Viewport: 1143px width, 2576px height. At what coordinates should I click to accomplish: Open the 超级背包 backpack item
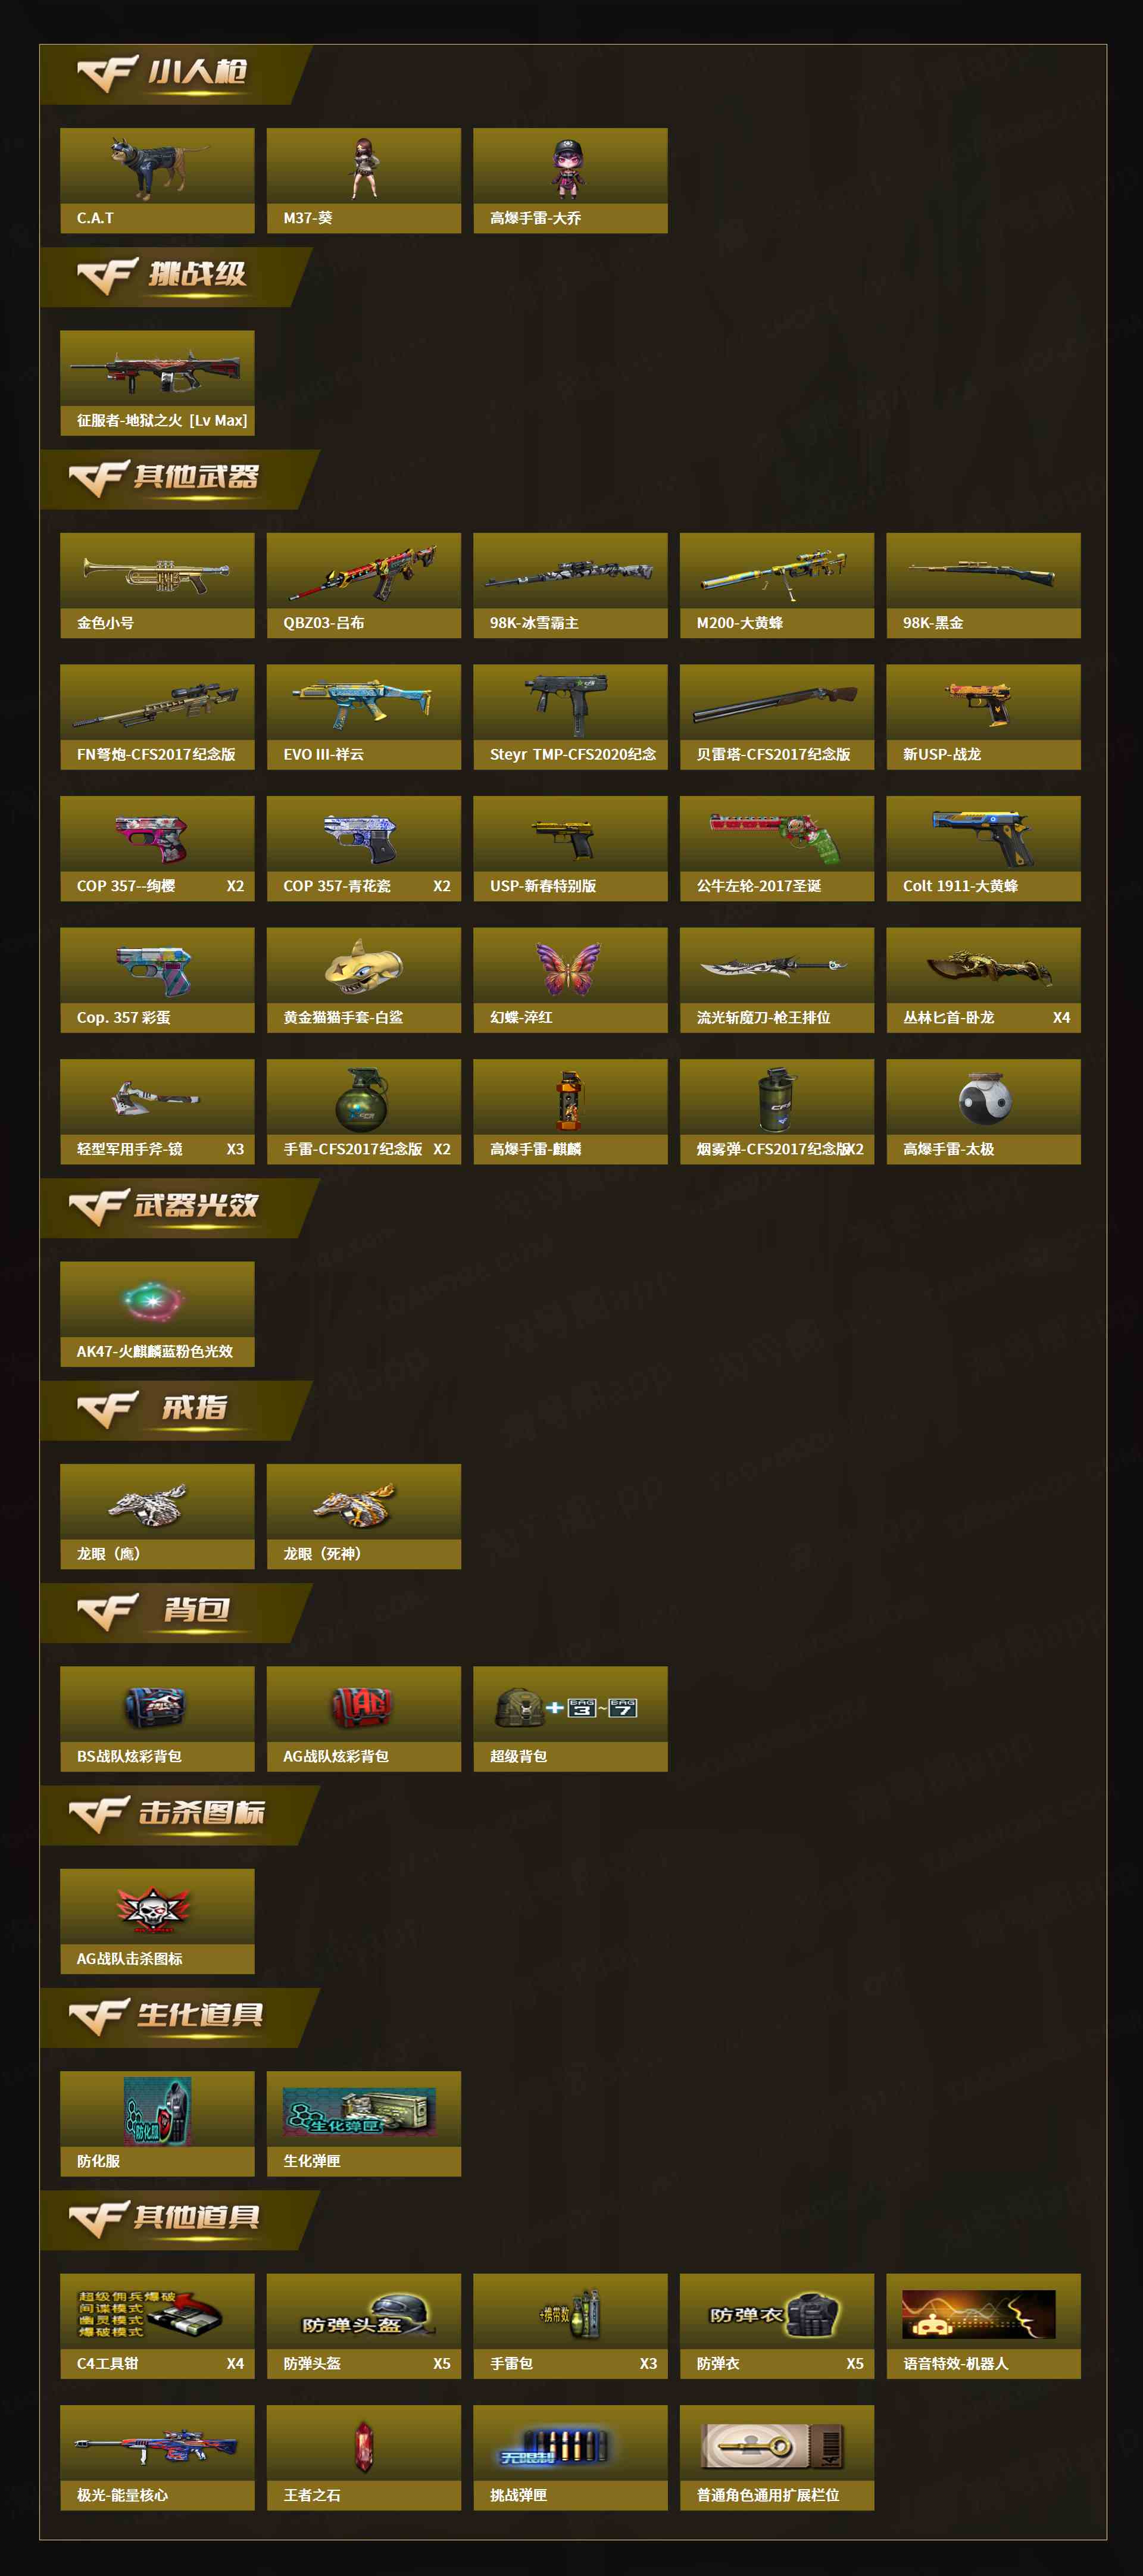(x=570, y=1719)
